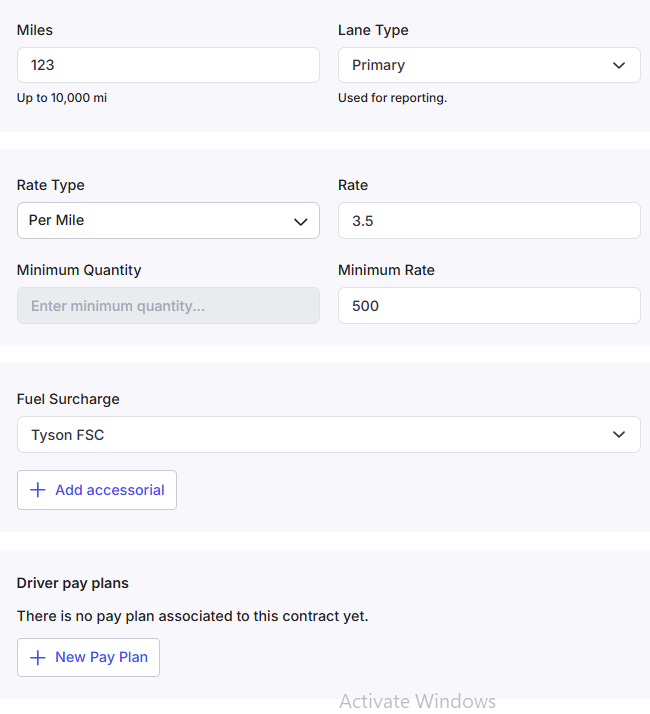Click the no pay plan associated message
The height and width of the screenshot is (714, 650).
[193, 616]
